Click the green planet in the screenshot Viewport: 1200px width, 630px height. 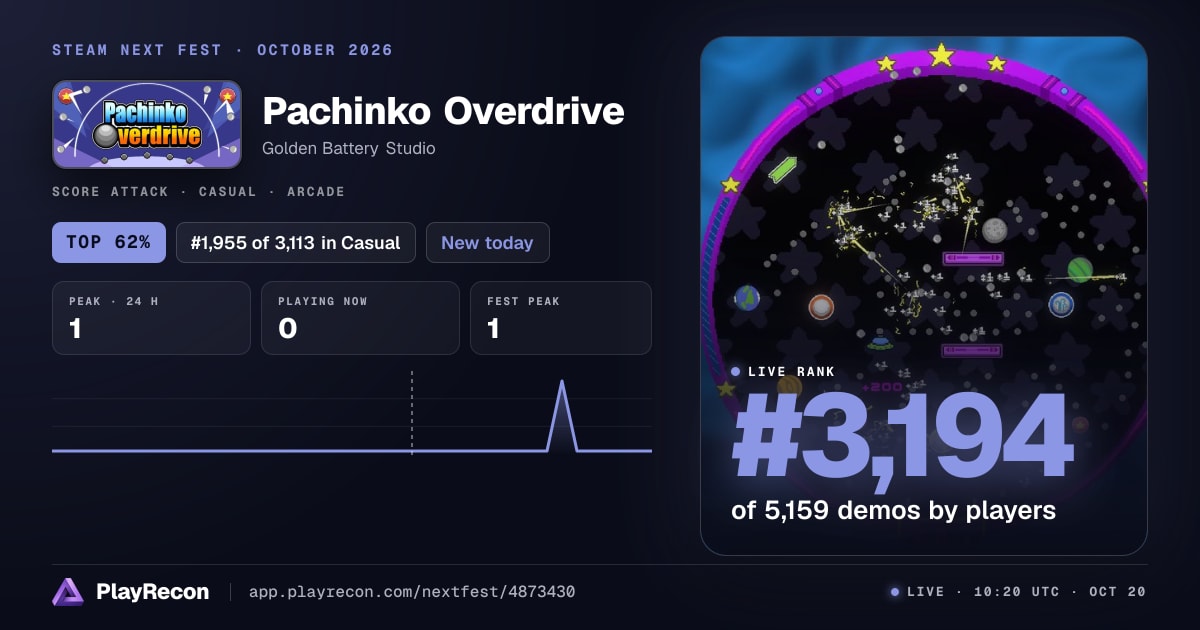[x=1080, y=270]
